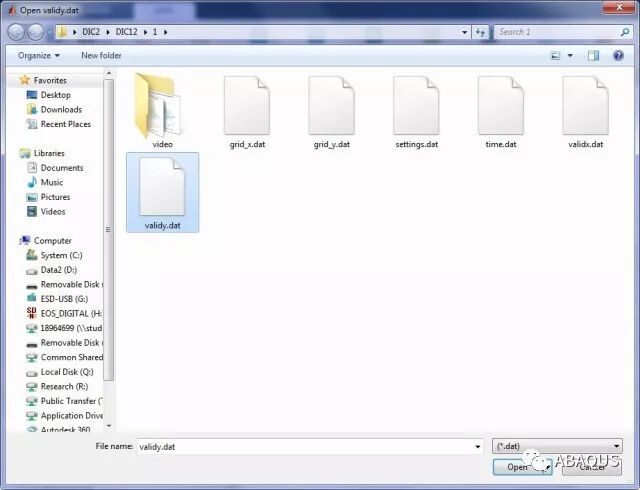Click the Refresh button beside address bar
The height and width of the screenshot is (490, 640).
coord(480,32)
